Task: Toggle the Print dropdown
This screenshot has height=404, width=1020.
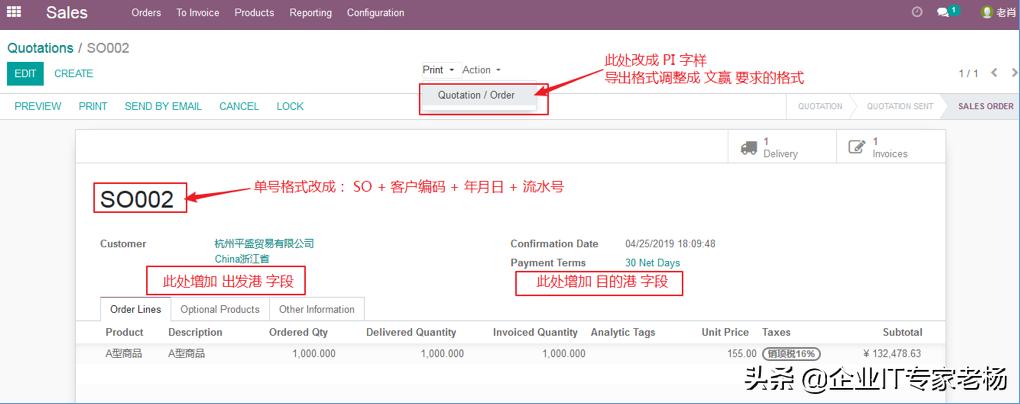Action: pyautogui.click(x=438, y=70)
